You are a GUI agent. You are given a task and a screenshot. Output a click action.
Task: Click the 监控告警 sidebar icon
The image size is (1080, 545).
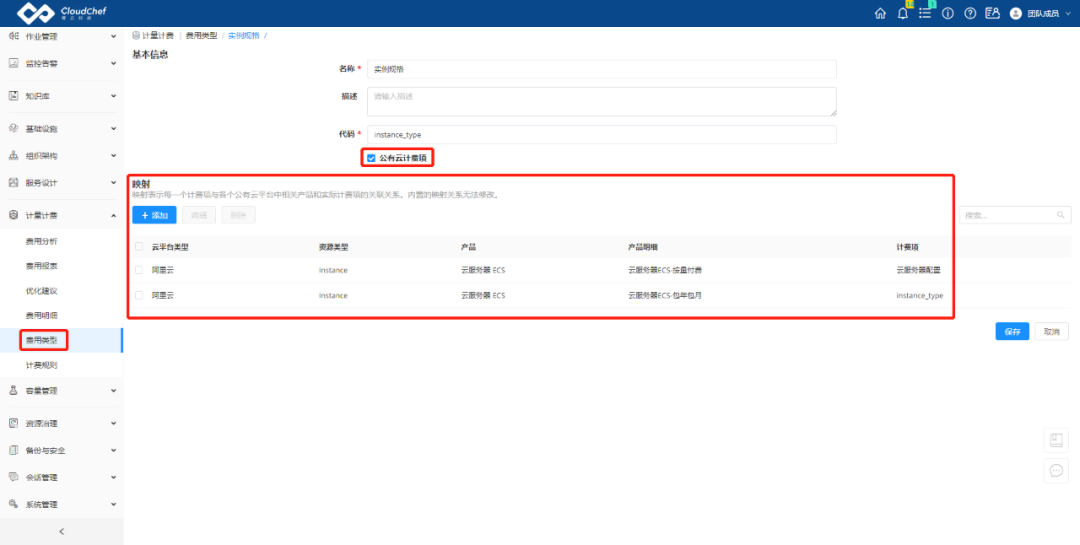[x=13, y=63]
